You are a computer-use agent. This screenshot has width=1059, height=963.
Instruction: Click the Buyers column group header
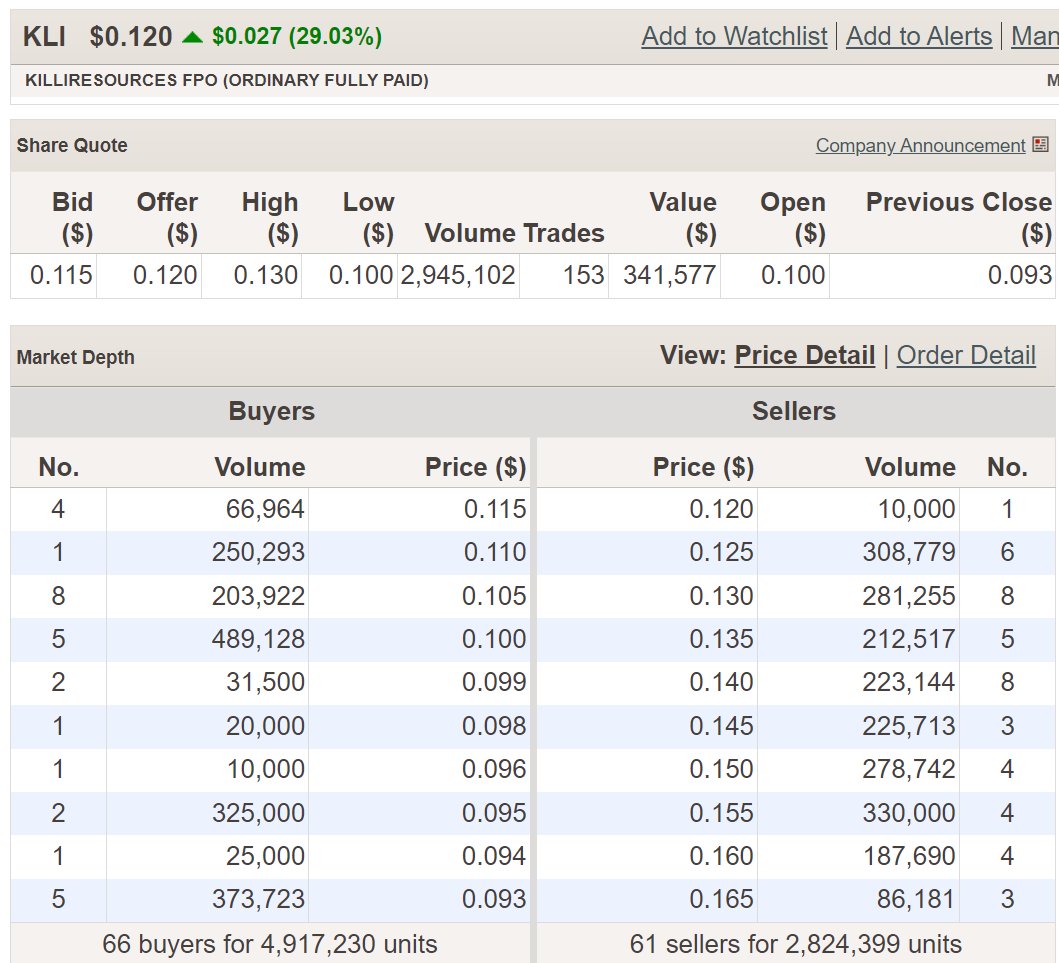(x=272, y=411)
